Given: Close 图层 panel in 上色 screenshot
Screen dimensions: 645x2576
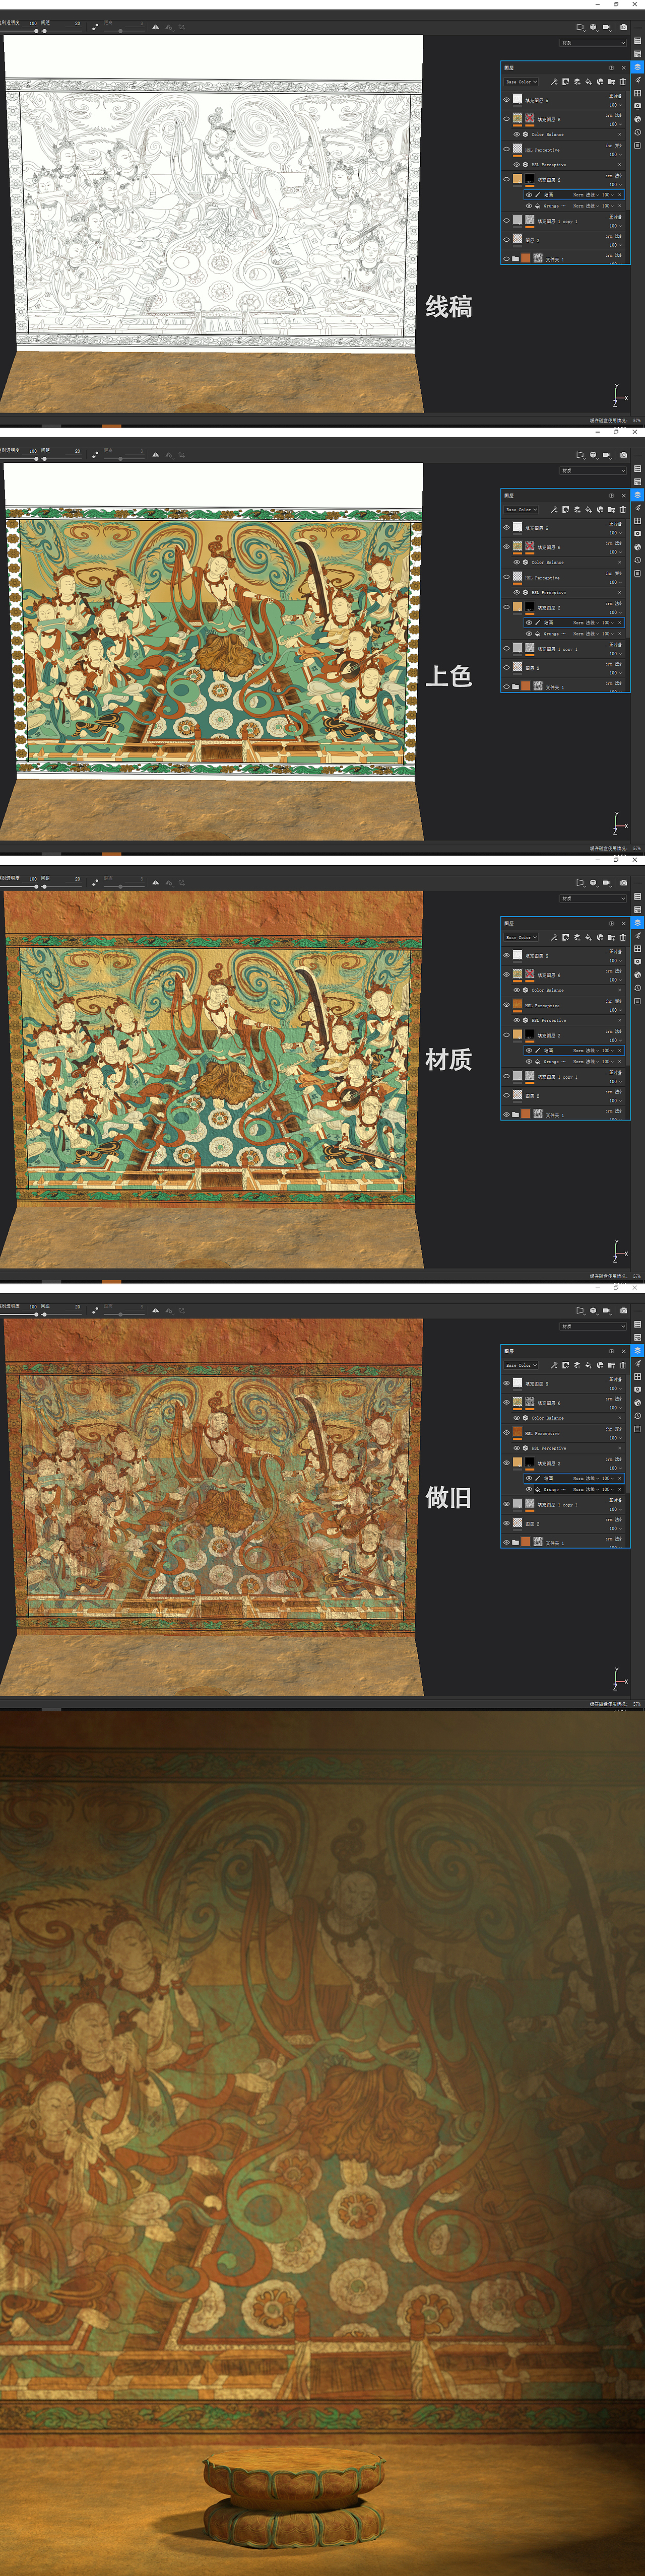Looking at the screenshot, I should point(623,496).
